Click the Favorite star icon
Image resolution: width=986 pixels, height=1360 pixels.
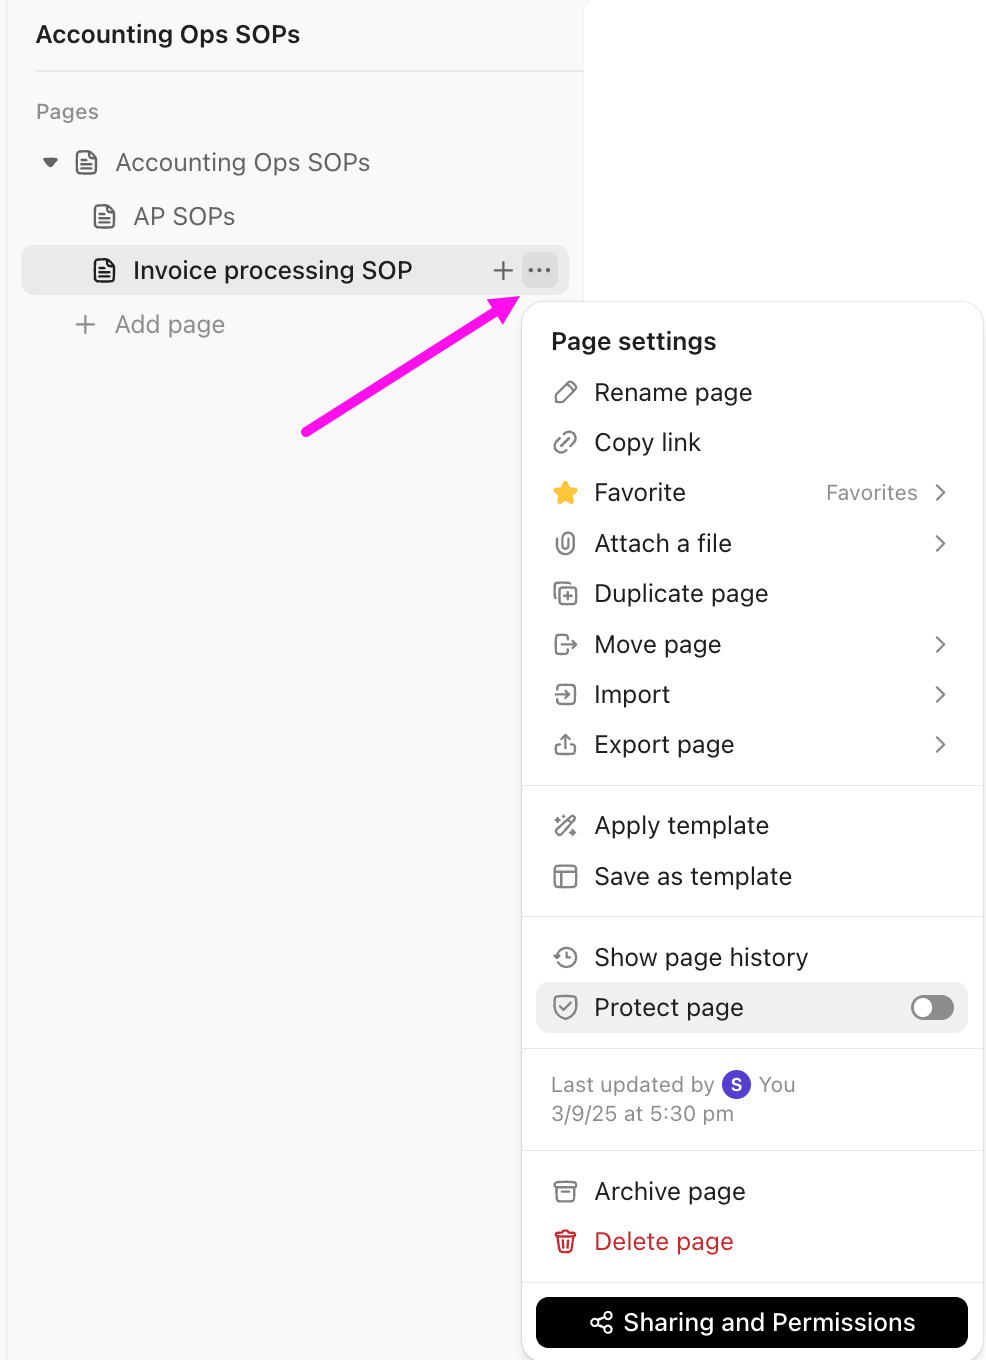[566, 492]
